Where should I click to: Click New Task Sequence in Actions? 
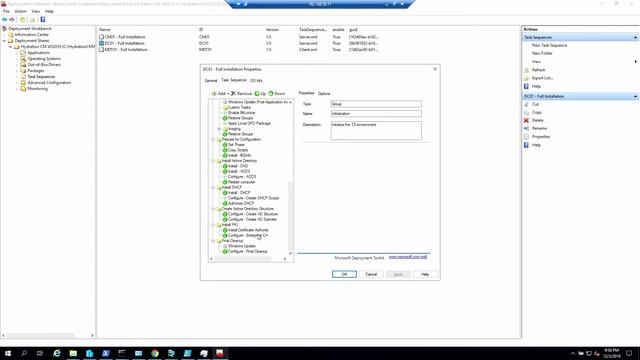(x=549, y=45)
